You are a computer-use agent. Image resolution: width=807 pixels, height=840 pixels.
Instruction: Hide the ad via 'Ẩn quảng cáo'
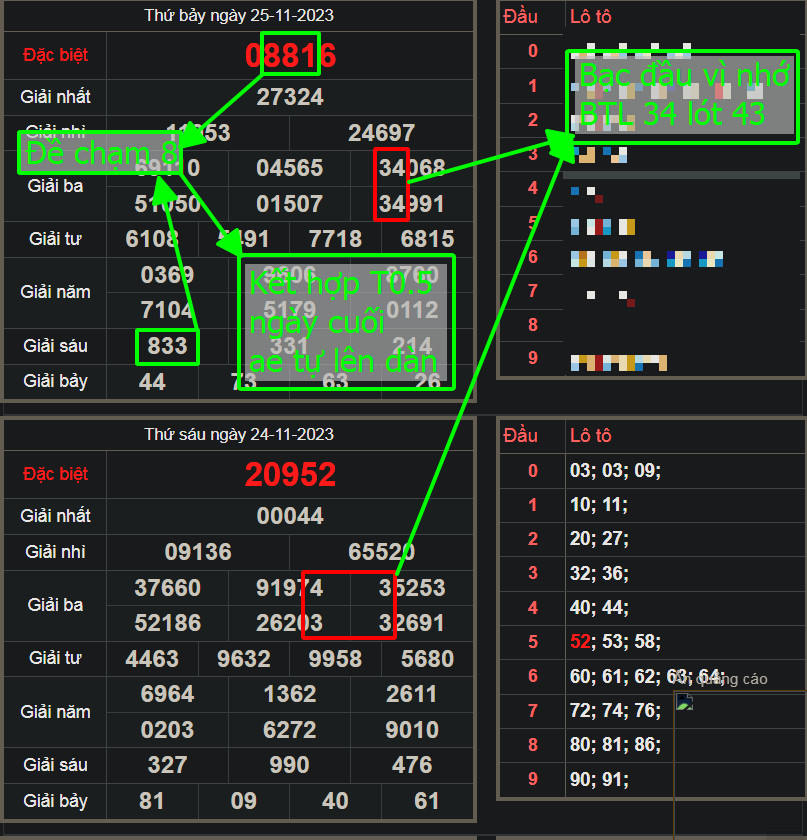[722, 679]
